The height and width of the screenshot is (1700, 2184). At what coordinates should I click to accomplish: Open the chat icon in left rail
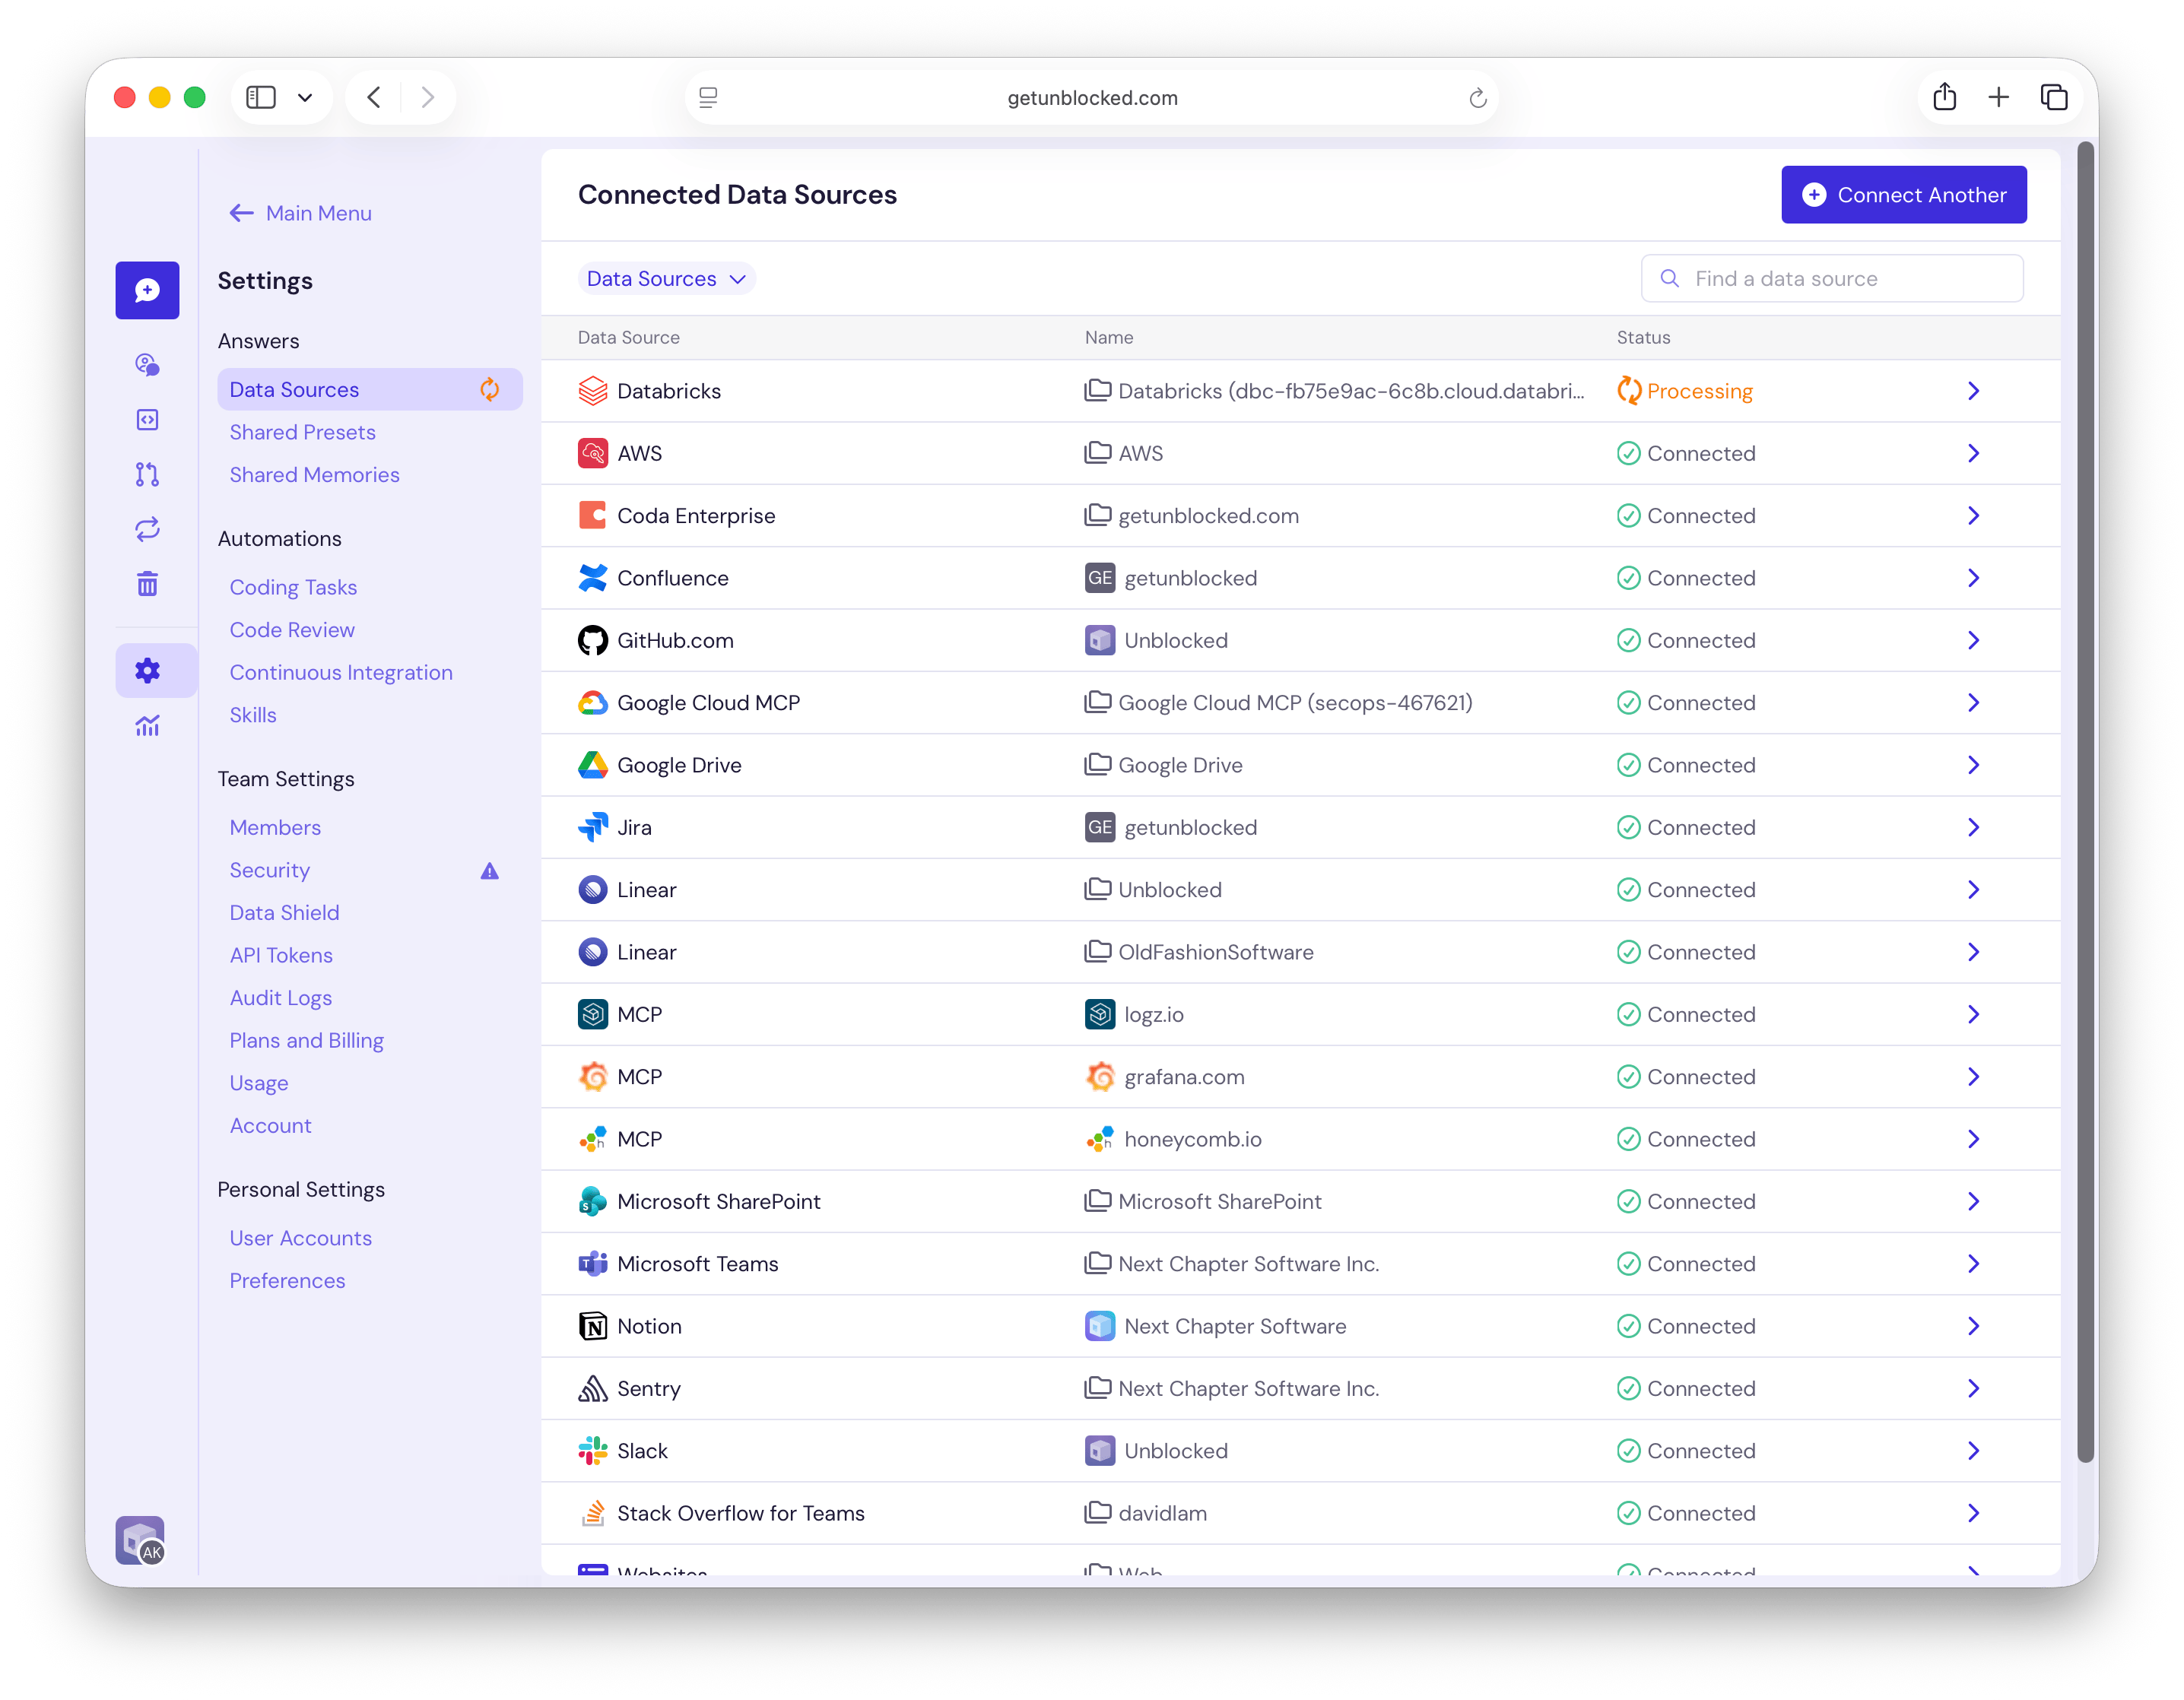(x=147, y=290)
